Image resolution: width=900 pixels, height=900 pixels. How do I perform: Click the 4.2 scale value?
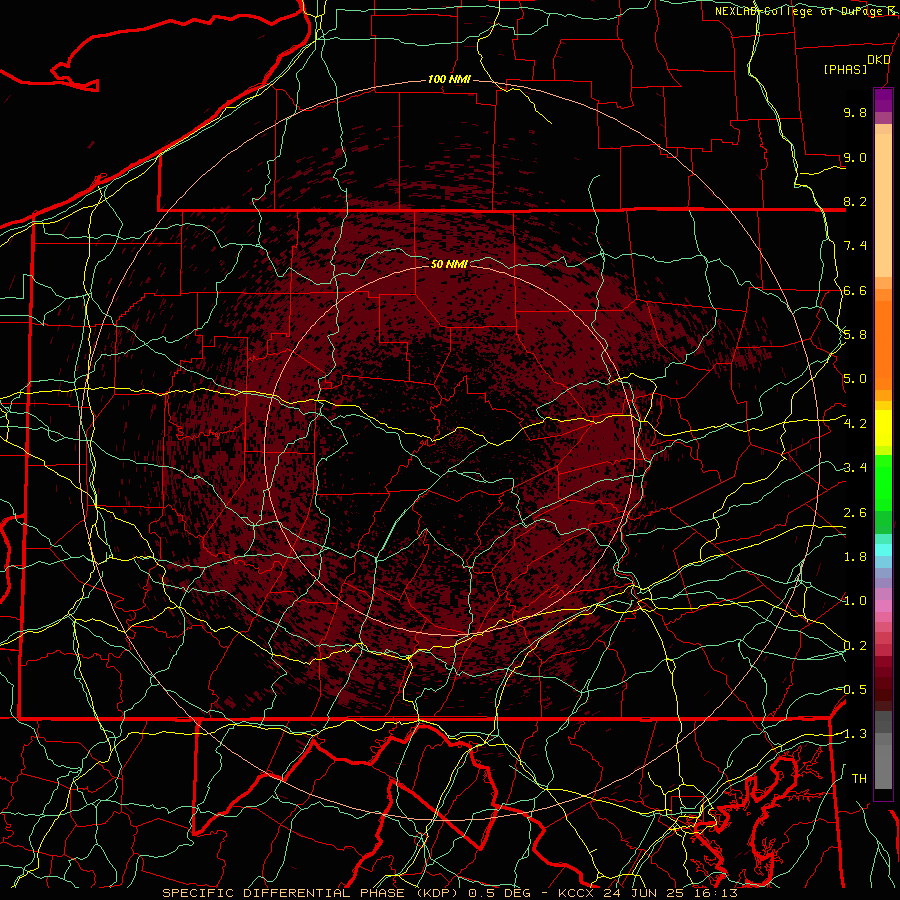pyautogui.click(x=855, y=424)
